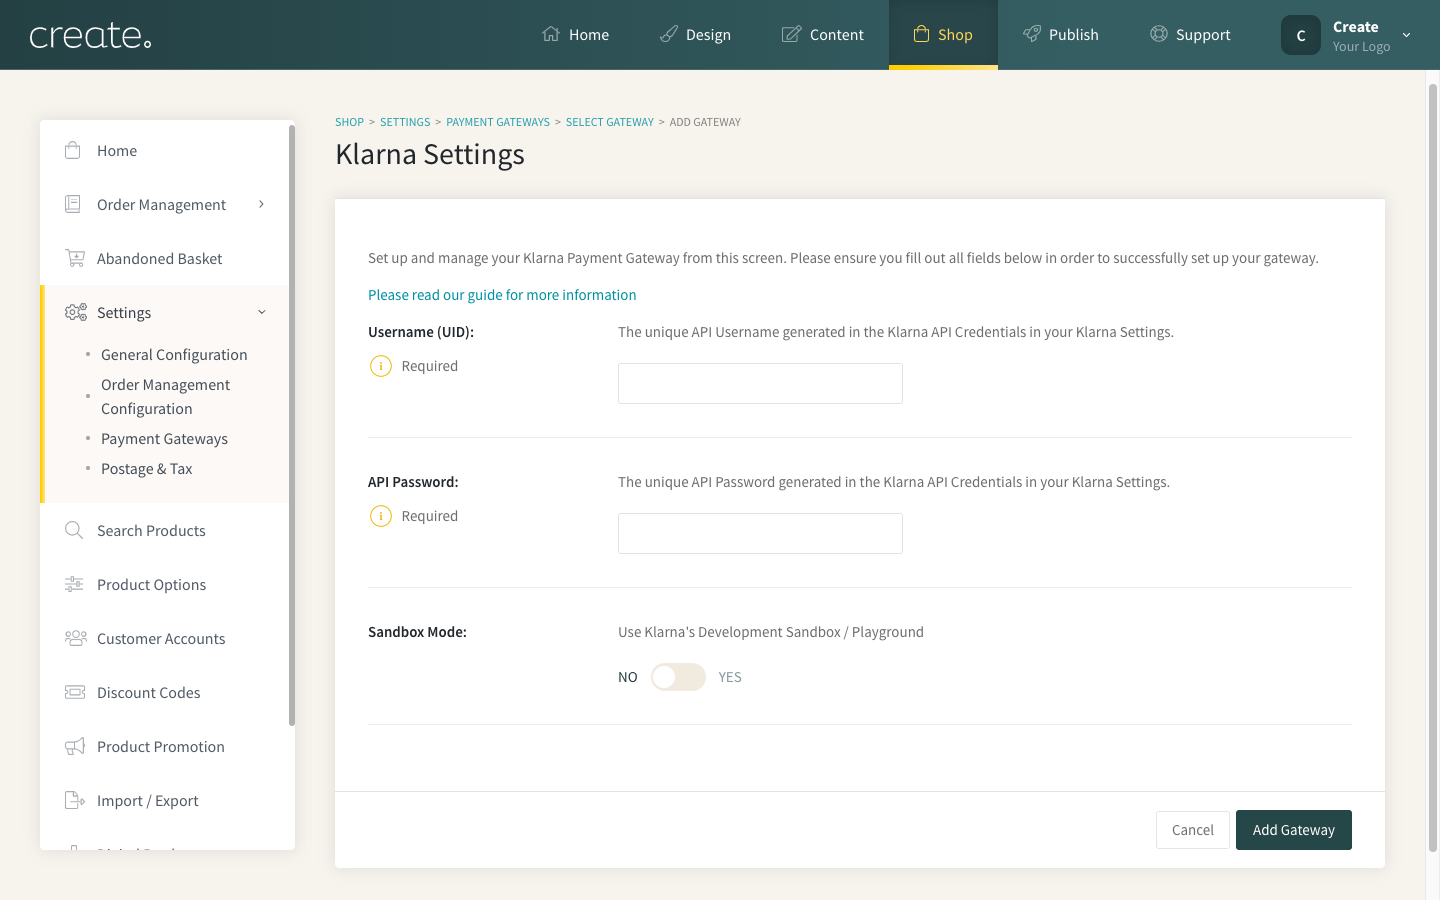Click the Design paintbrush icon

[669, 34]
